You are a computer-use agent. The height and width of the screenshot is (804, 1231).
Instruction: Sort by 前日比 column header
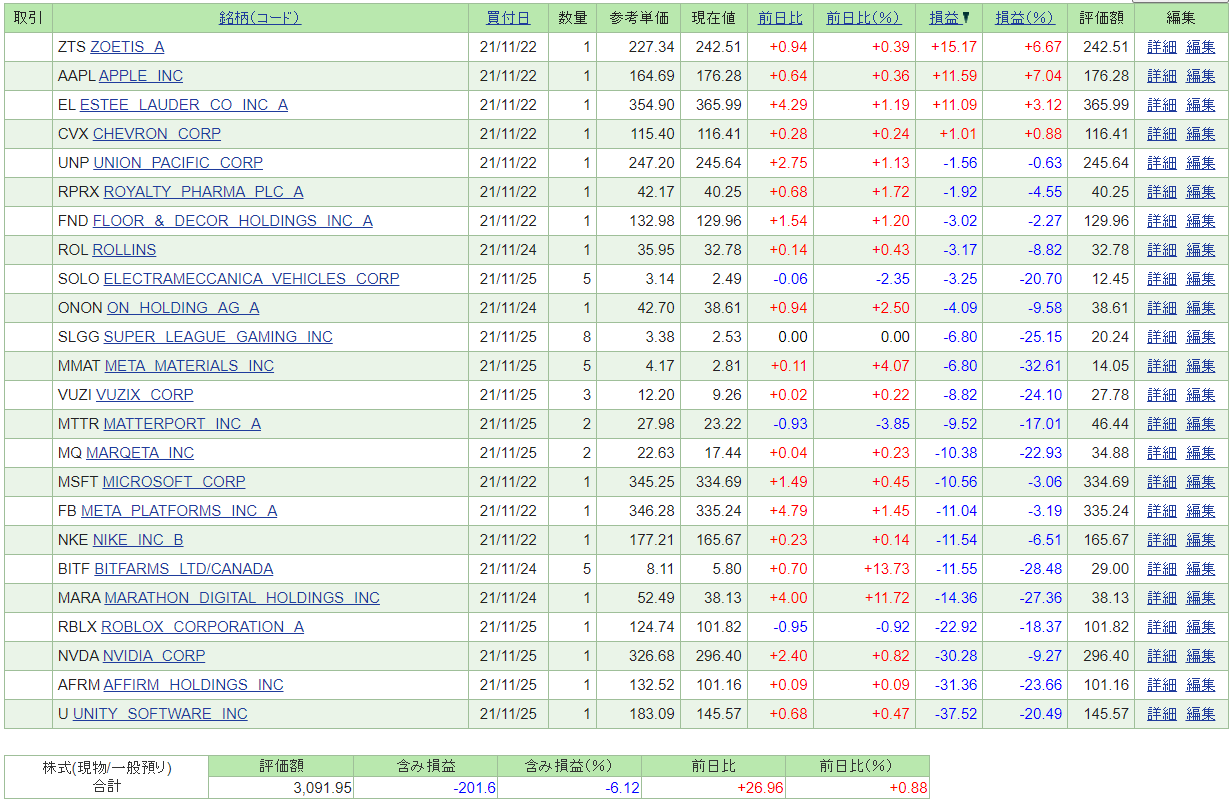[x=780, y=18]
